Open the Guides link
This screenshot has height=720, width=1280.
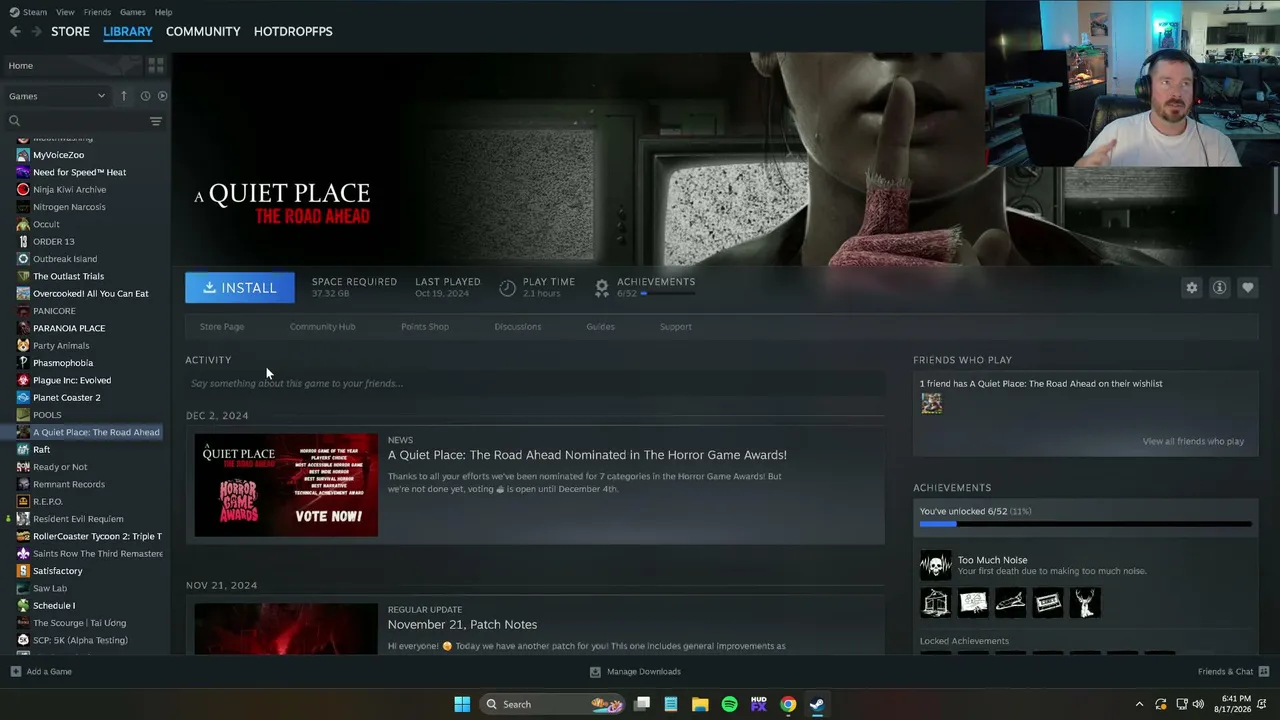600,326
